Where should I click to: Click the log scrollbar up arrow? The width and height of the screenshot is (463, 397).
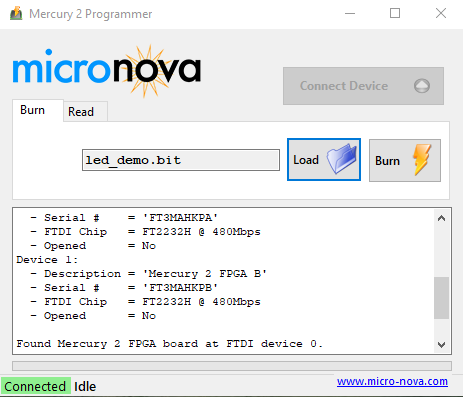point(442,218)
